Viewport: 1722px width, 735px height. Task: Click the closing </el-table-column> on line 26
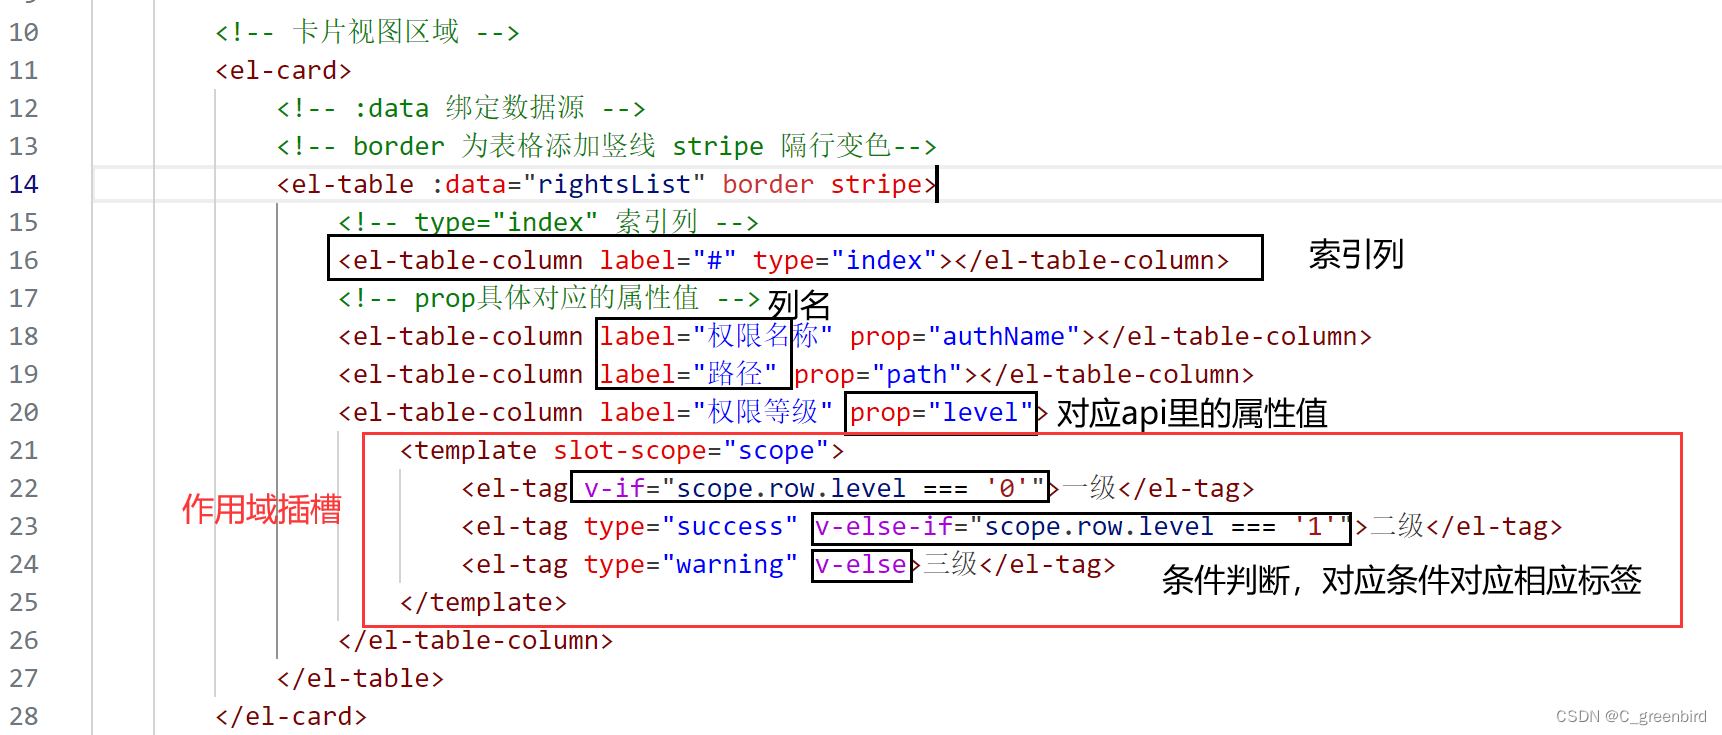click(x=475, y=641)
